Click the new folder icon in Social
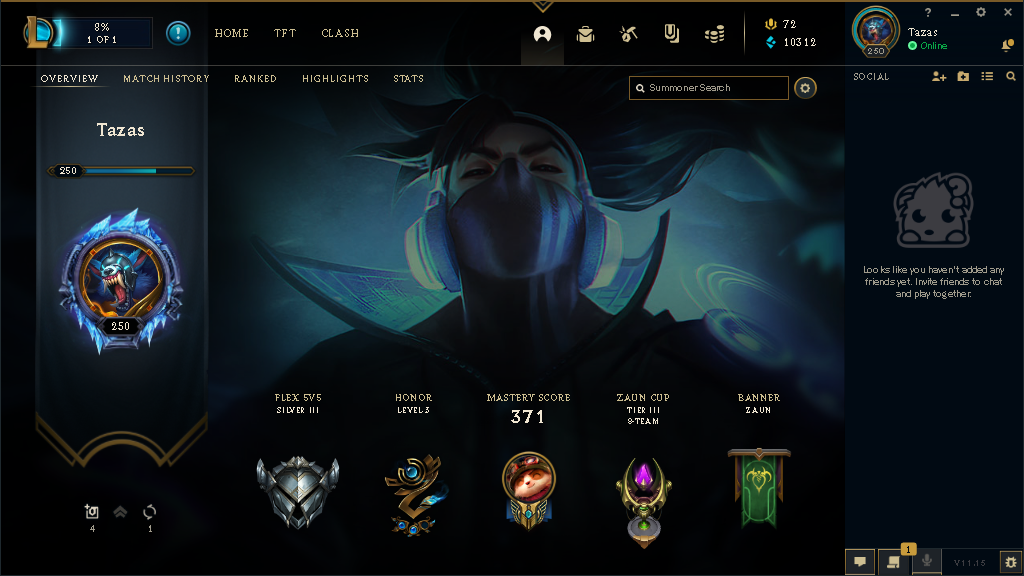 [963, 76]
